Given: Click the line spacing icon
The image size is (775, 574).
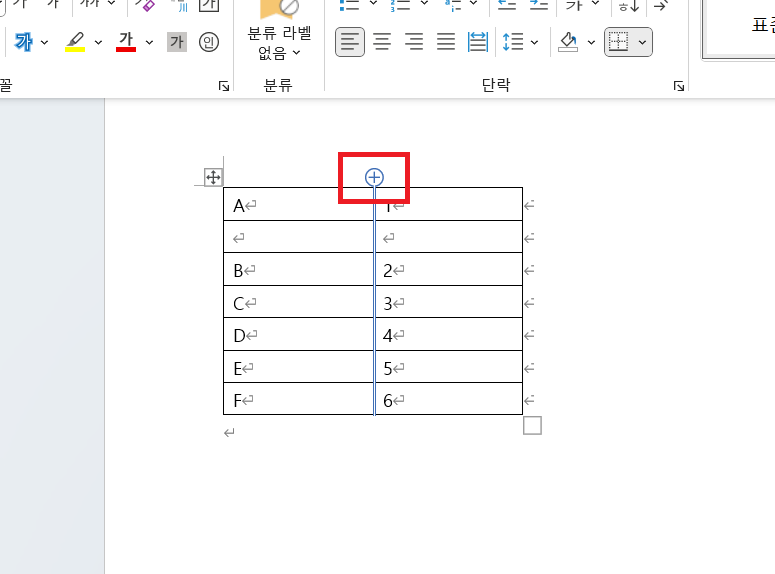Looking at the screenshot, I should (x=513, y=42).
